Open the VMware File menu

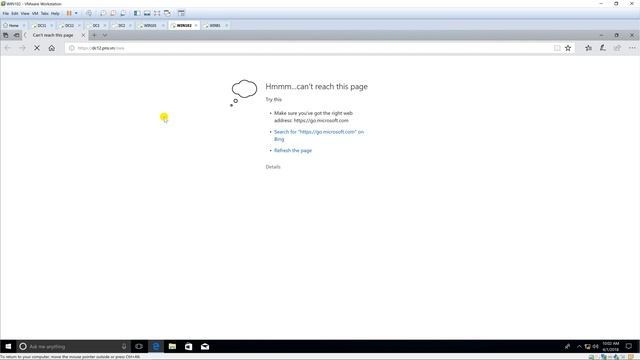pyautogui.click(x=5, y=13)
